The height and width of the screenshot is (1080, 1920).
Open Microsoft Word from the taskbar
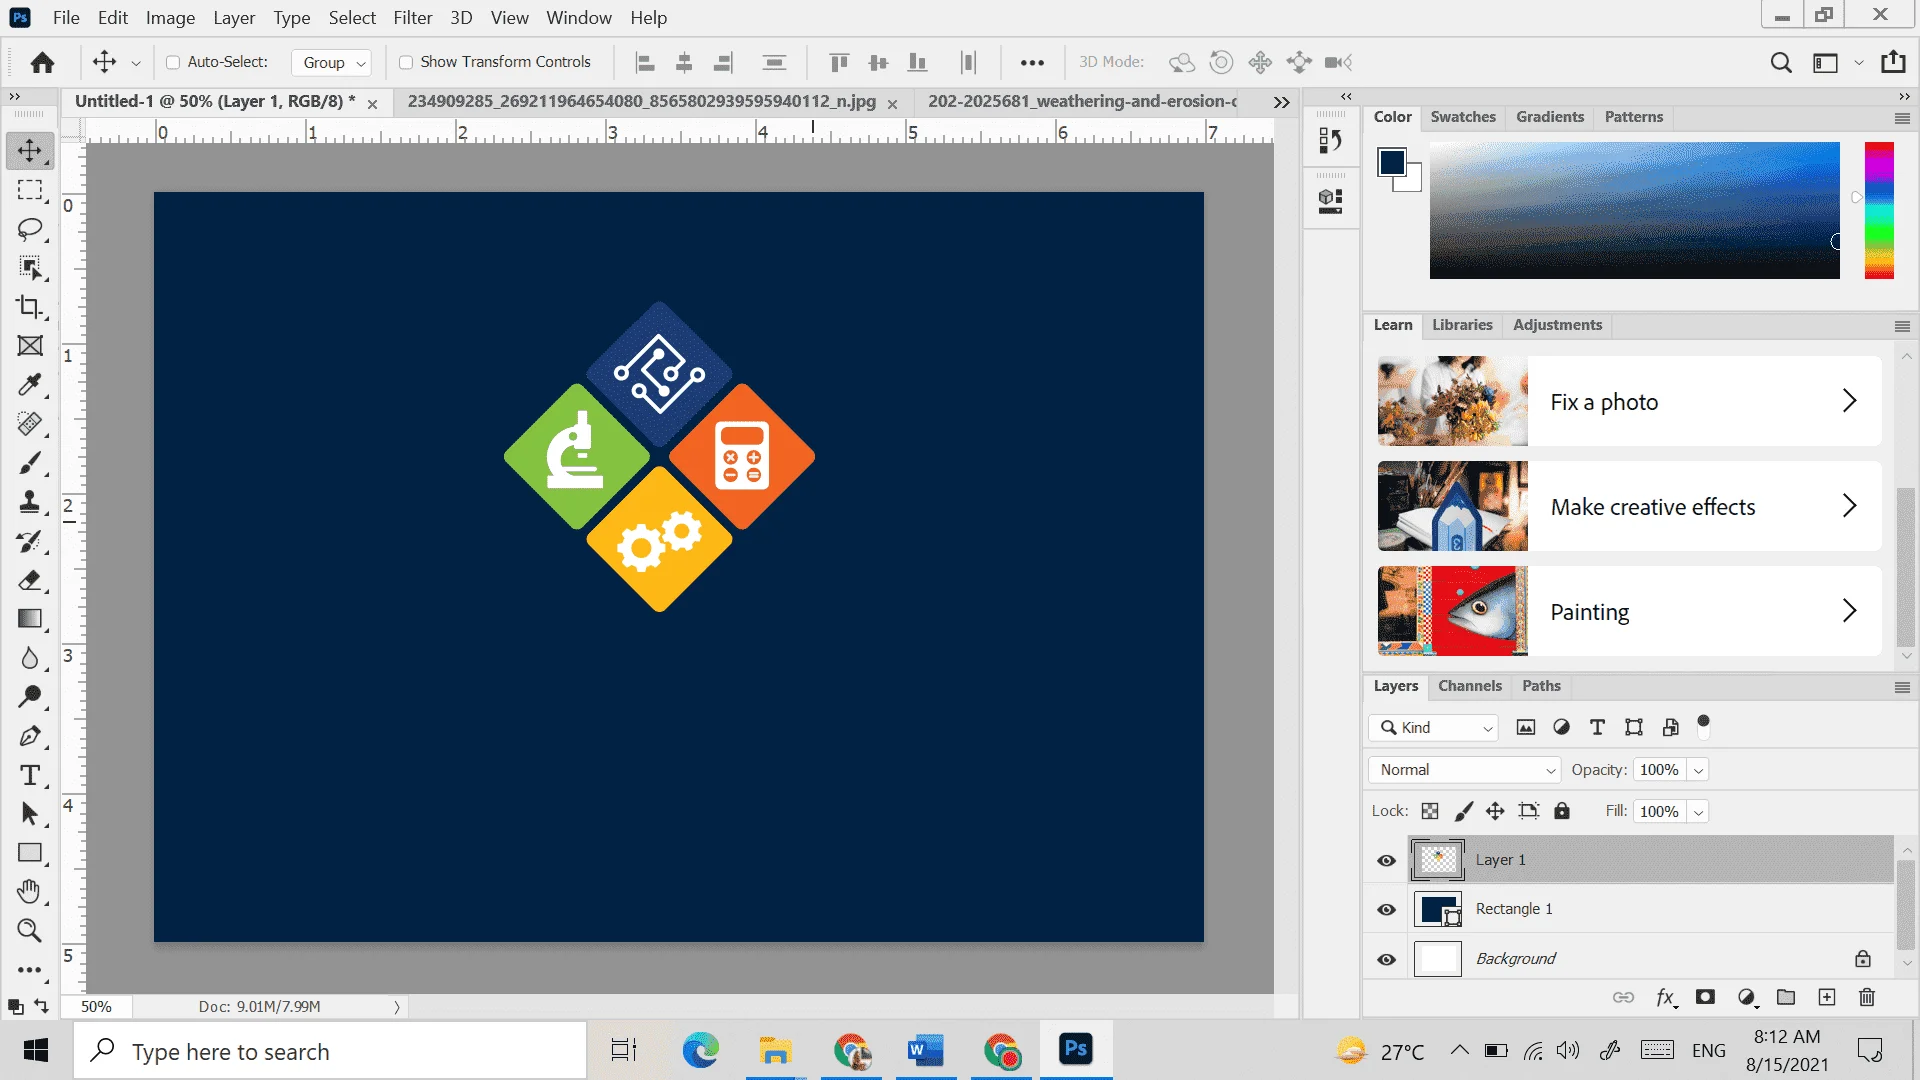click(925, 1050)
